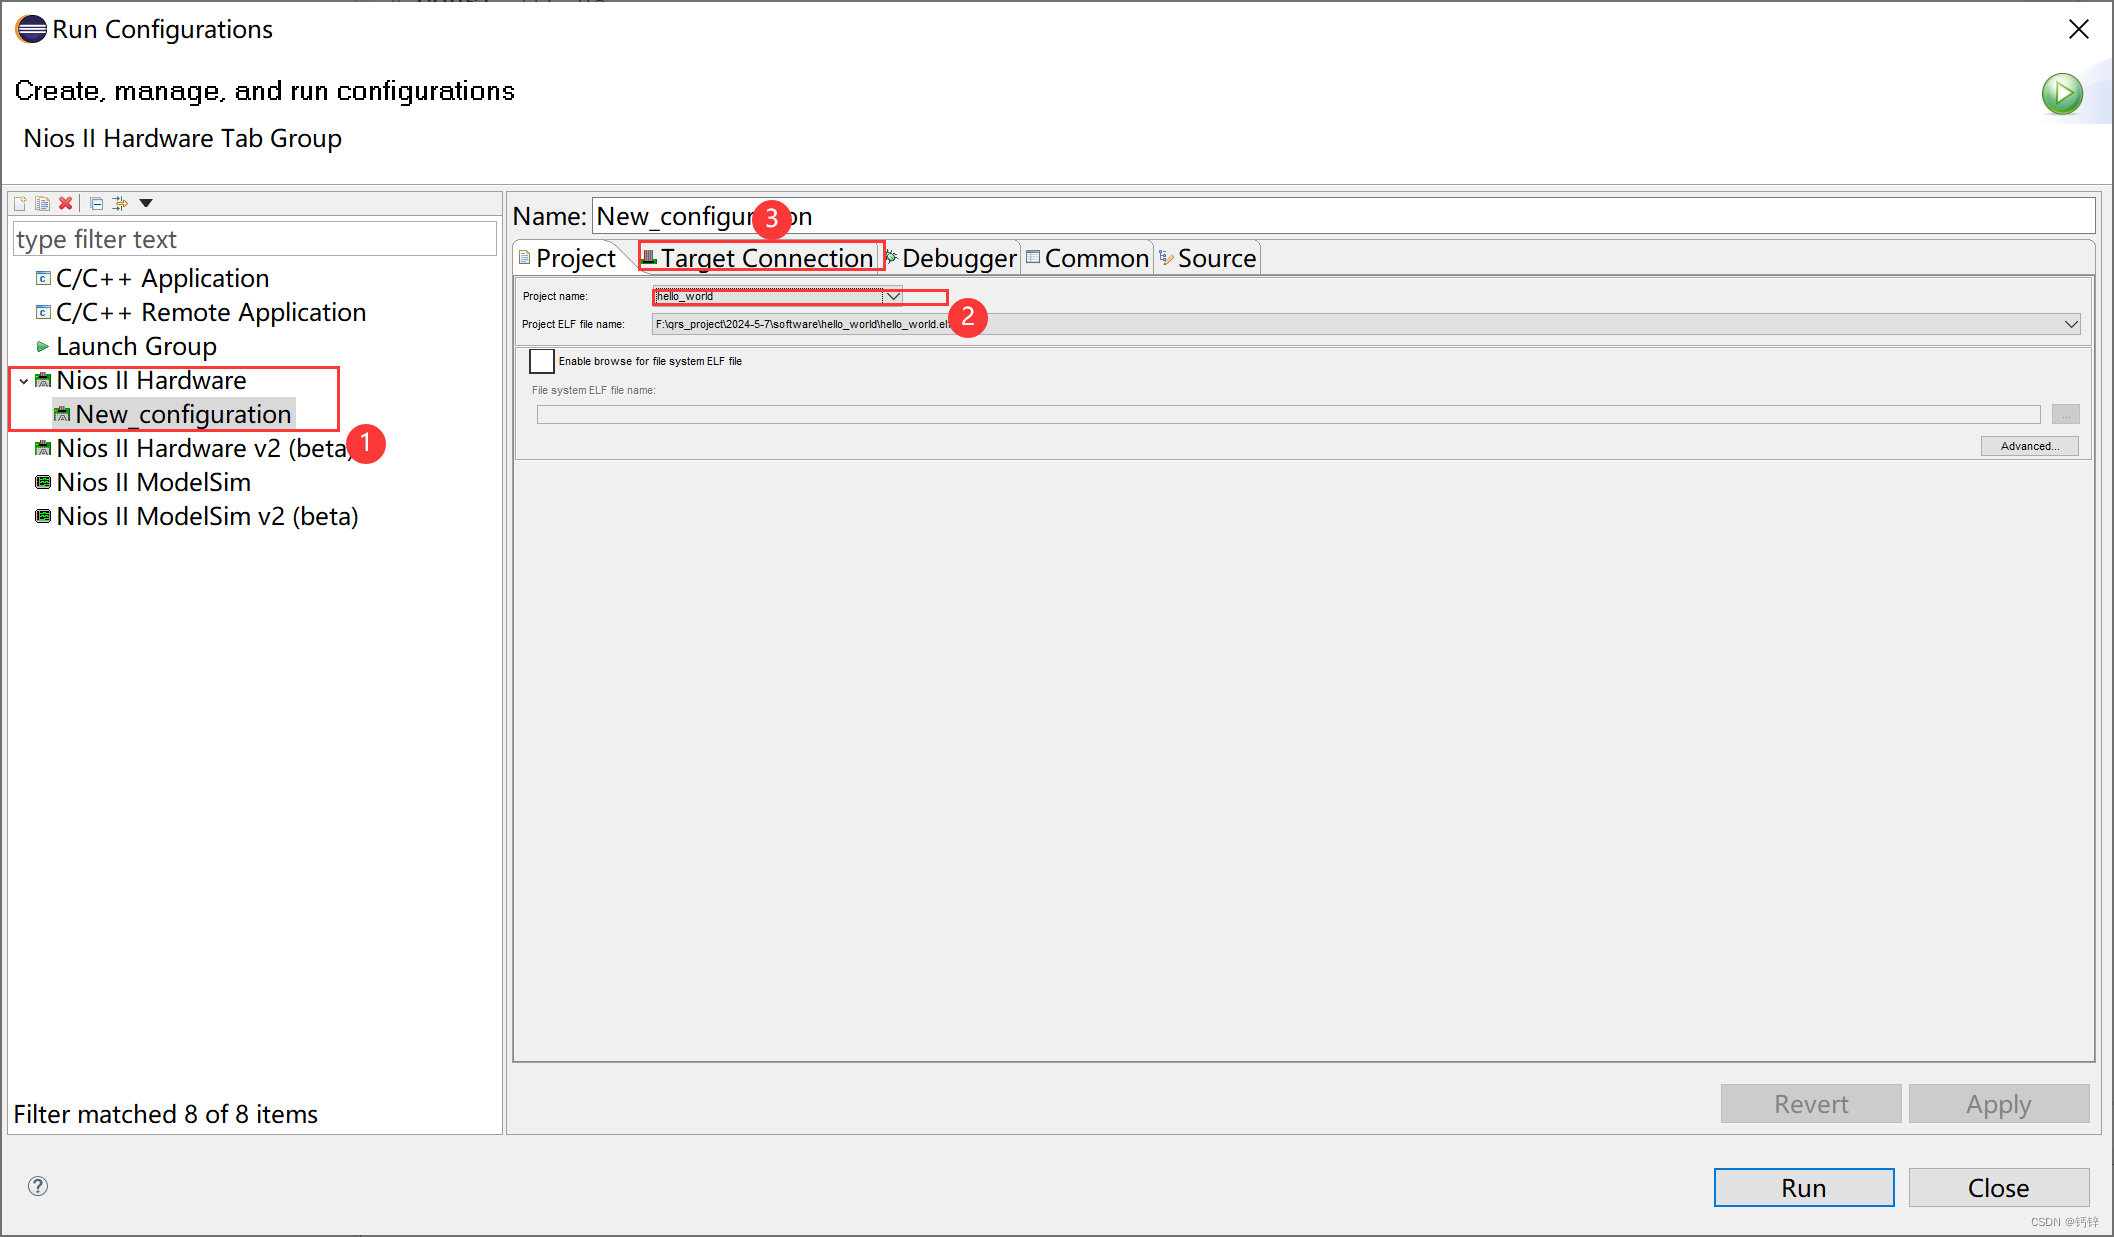This screenshot has height=1237, width=2114.
Task: Click the Revert button
Action: coord(1814,1102)
